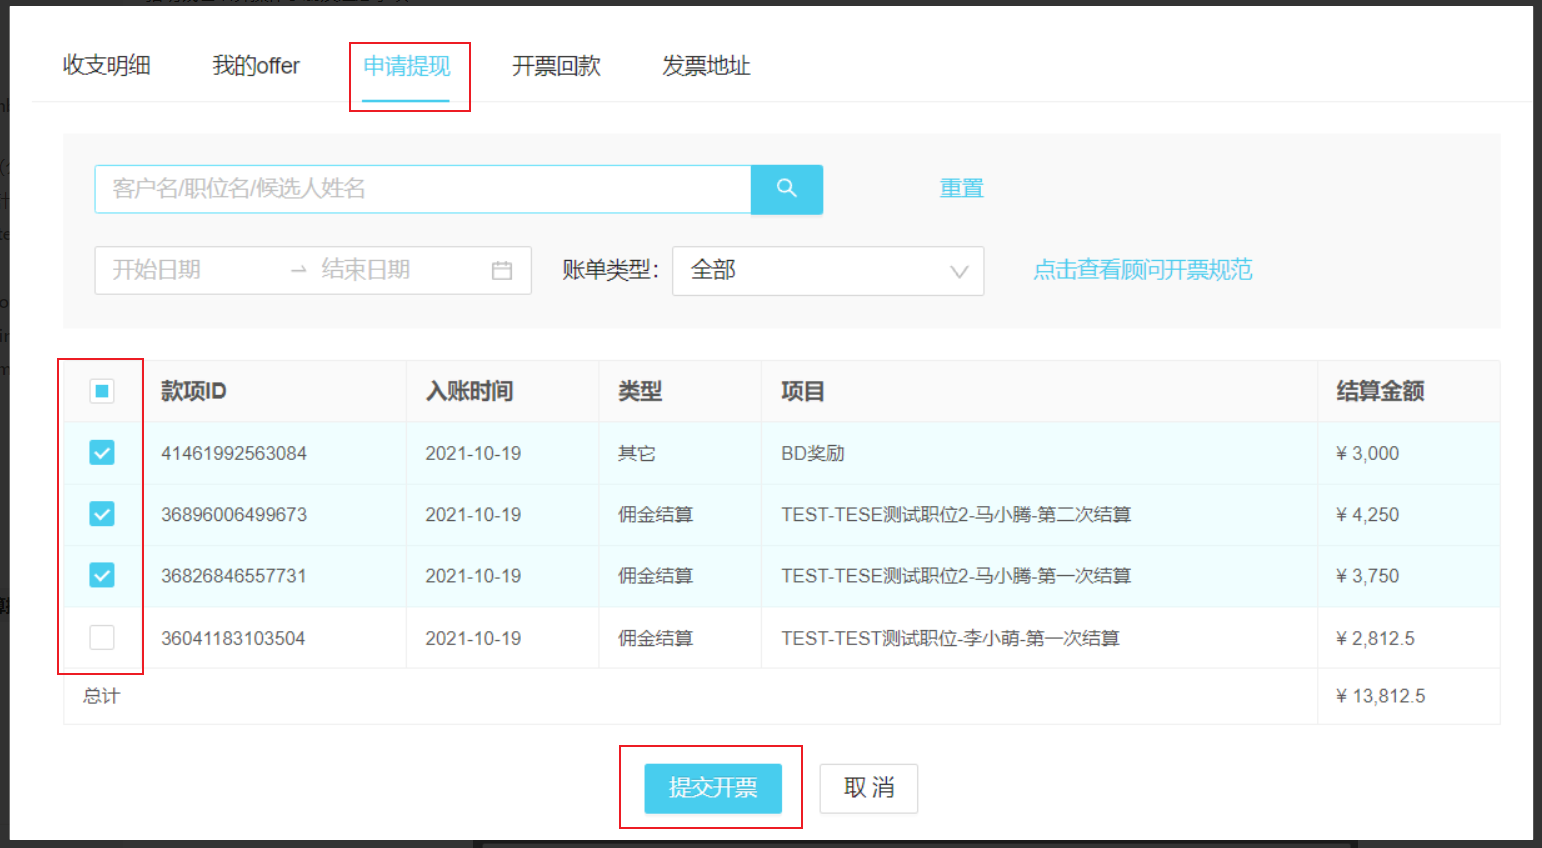Click ID 41461992563084 cell

[x=234, y=453]
